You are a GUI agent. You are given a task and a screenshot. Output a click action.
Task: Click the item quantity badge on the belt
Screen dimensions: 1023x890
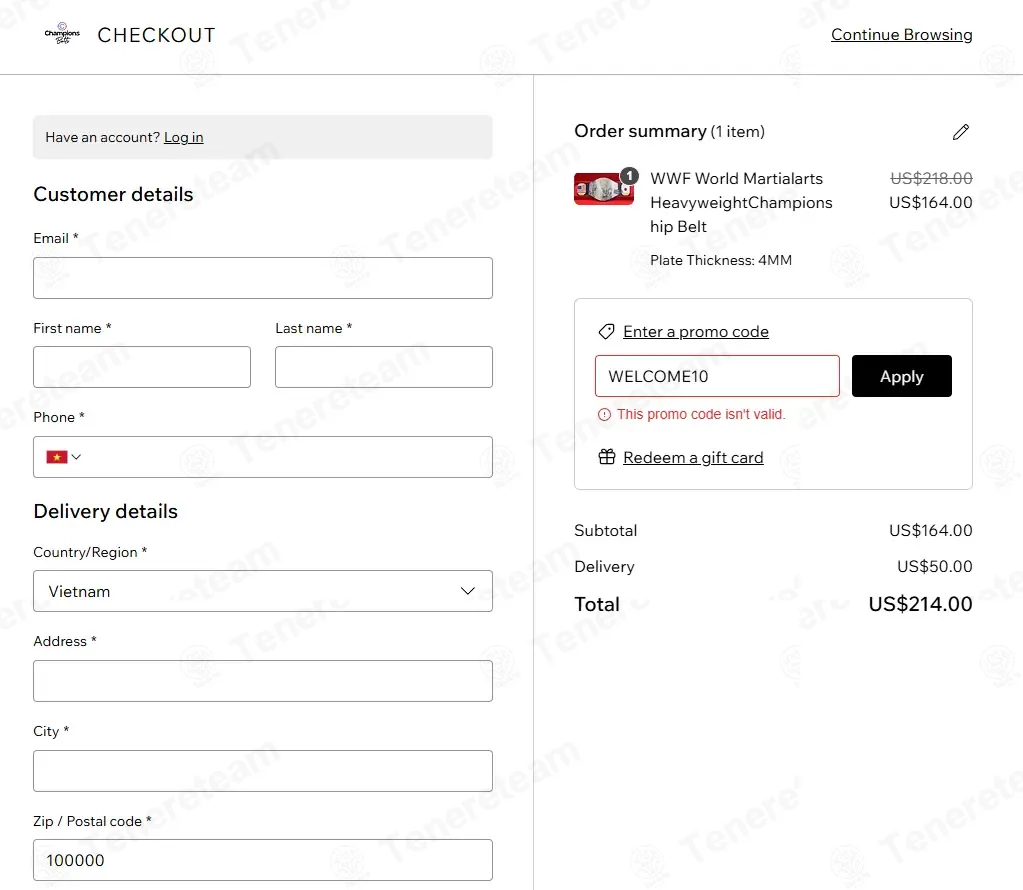tap(629, 176)
